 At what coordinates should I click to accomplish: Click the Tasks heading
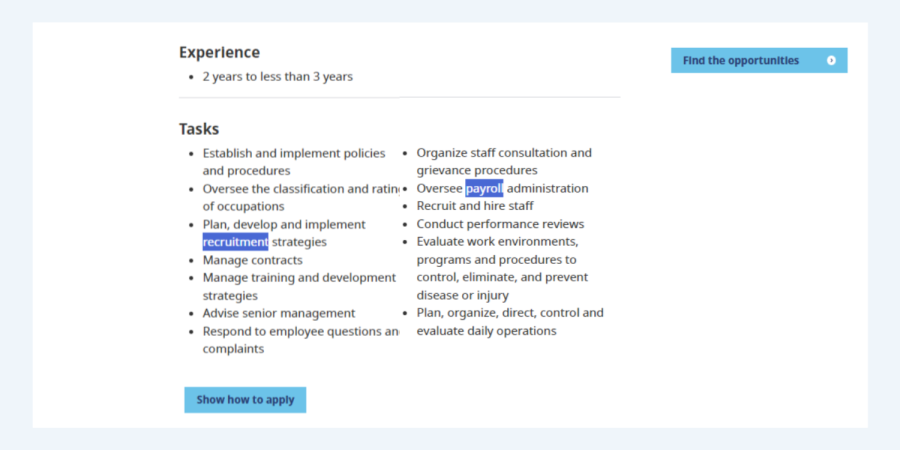[199, 129]
